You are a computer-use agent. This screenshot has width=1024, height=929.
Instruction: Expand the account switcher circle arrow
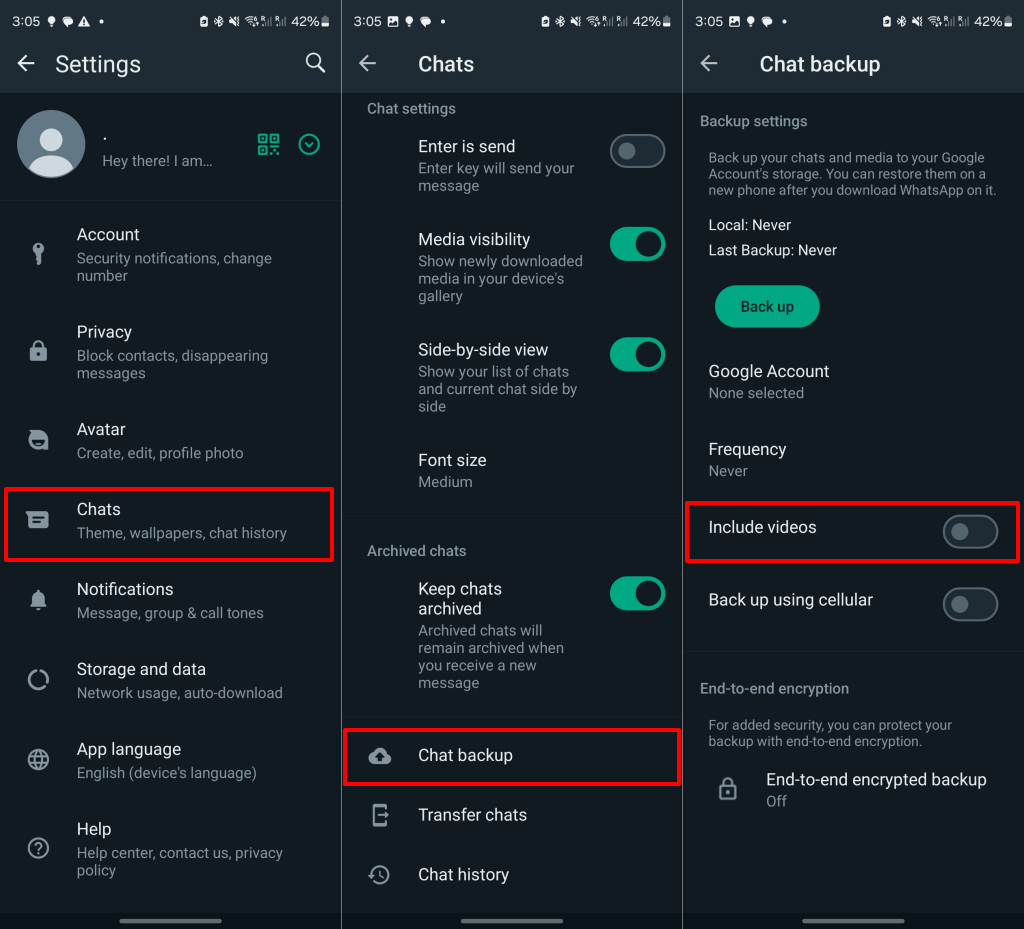310,144
